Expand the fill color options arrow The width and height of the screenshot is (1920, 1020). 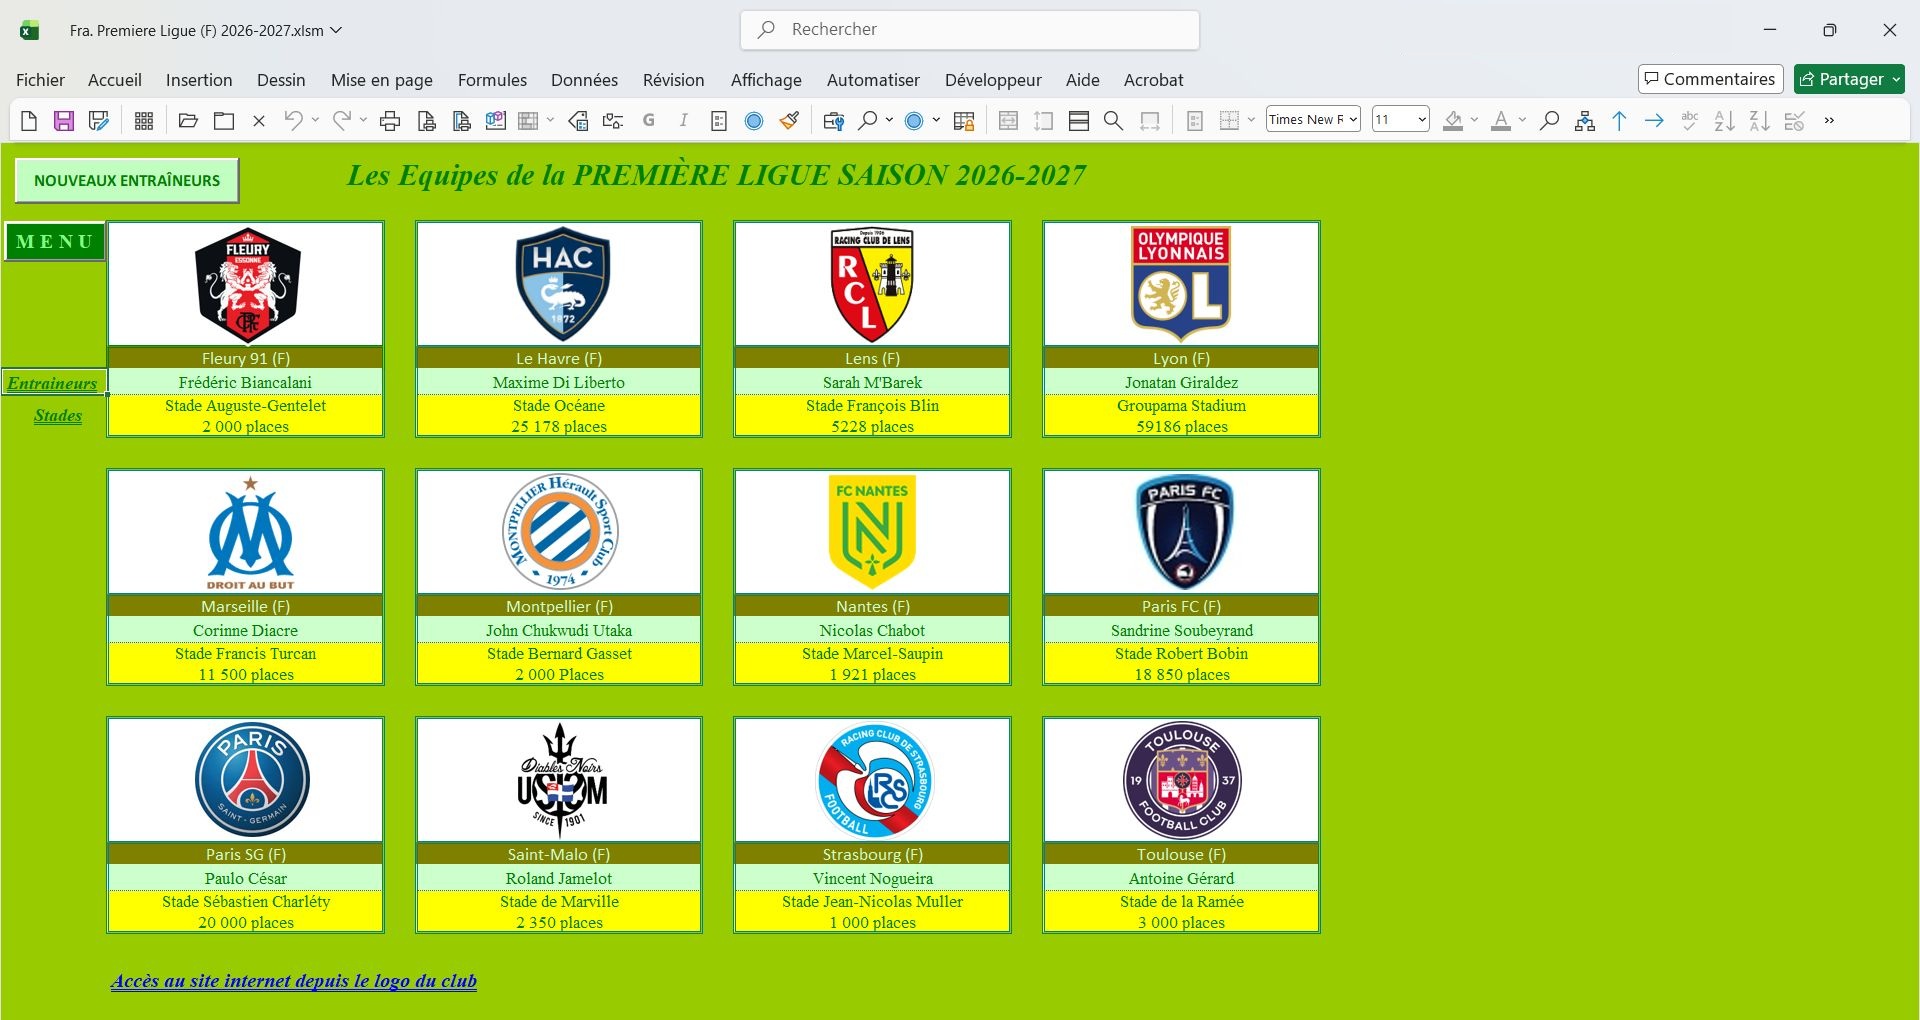tap(1474, 121)
